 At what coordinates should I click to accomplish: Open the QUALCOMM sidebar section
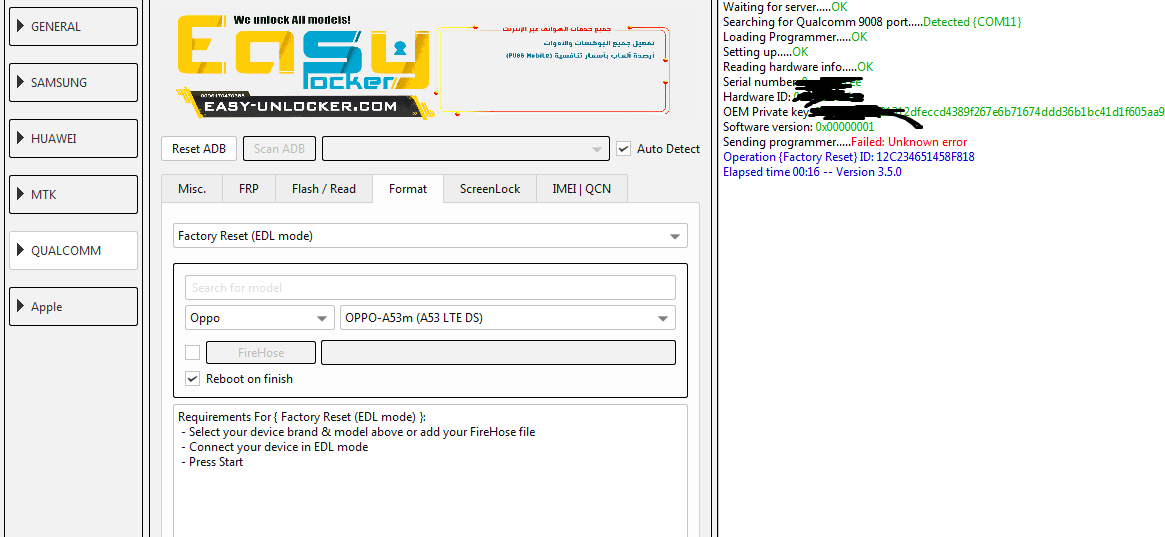(73, 250)
